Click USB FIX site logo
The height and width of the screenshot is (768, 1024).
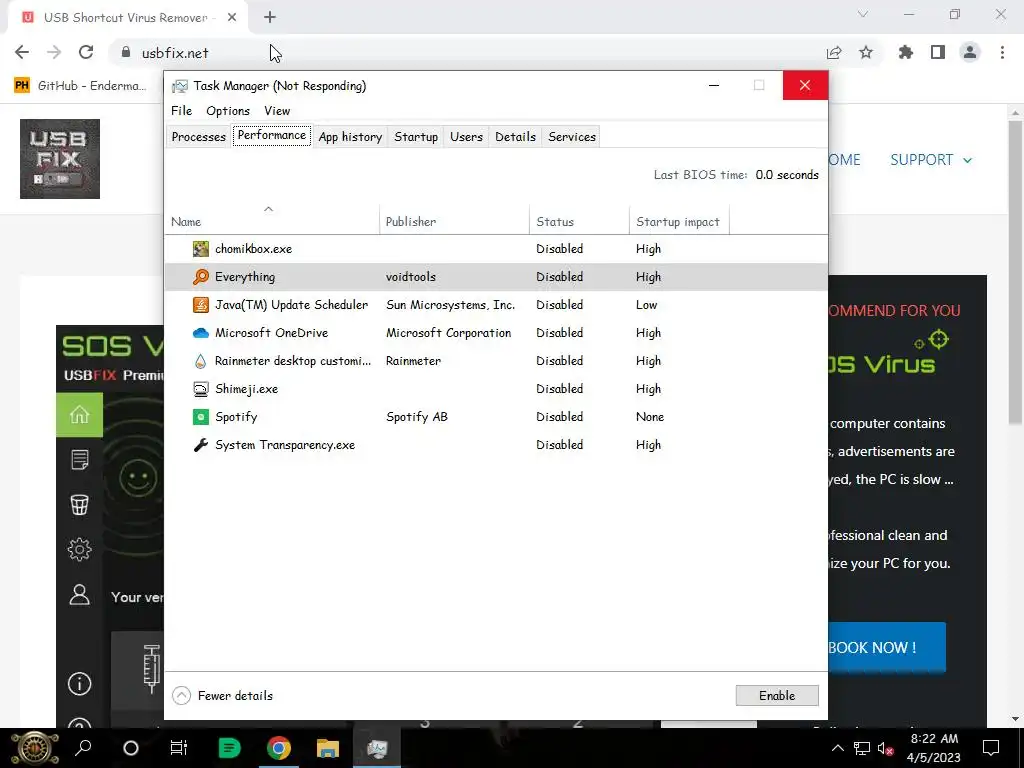click(60, 159)
